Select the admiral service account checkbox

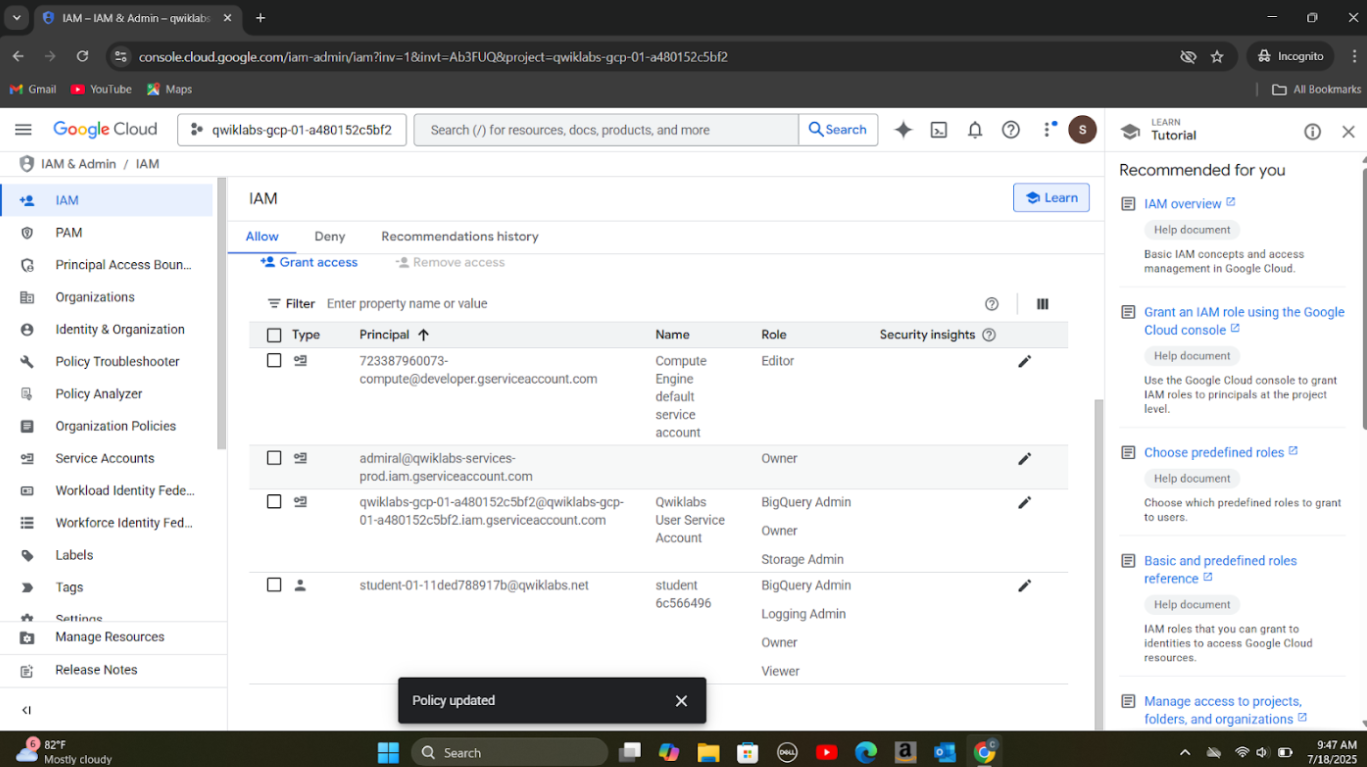pos(274,458)
